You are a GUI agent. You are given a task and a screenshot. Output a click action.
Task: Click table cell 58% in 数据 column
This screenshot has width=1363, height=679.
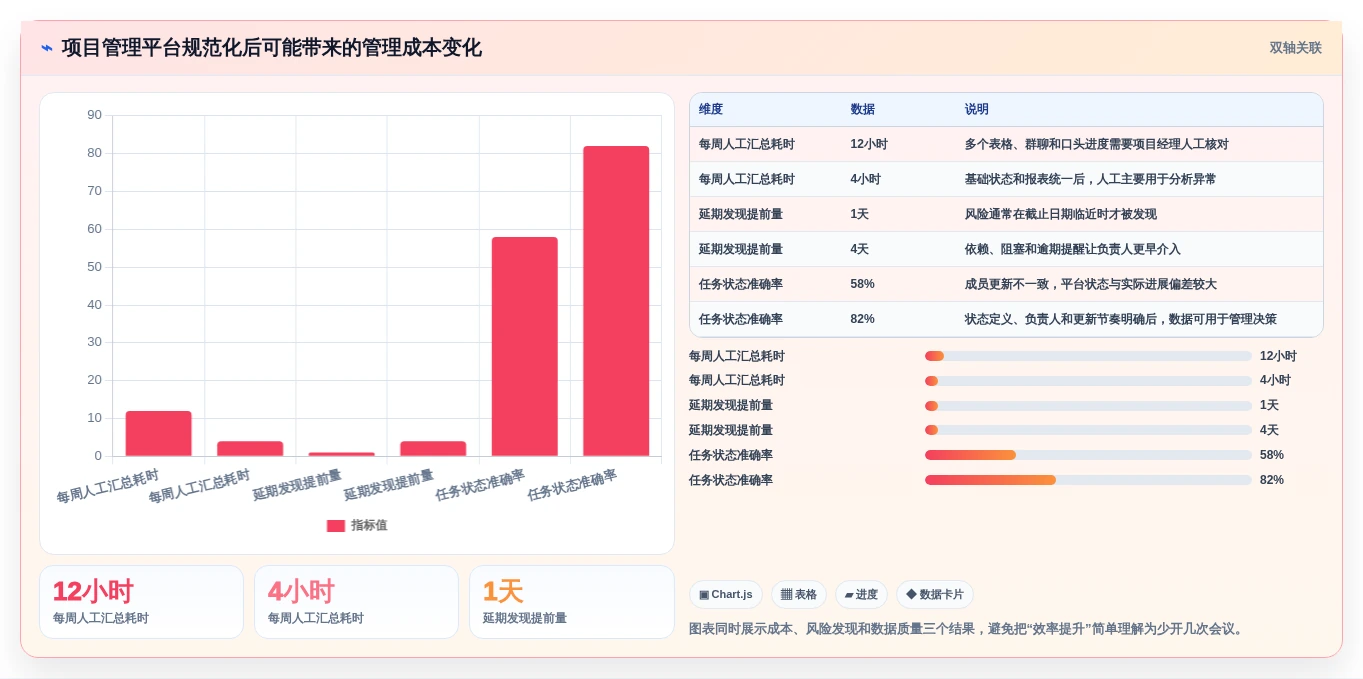click(863, 284)
